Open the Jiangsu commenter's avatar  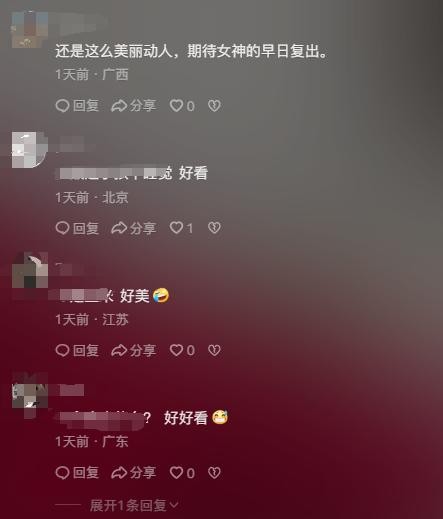(30, 270)
